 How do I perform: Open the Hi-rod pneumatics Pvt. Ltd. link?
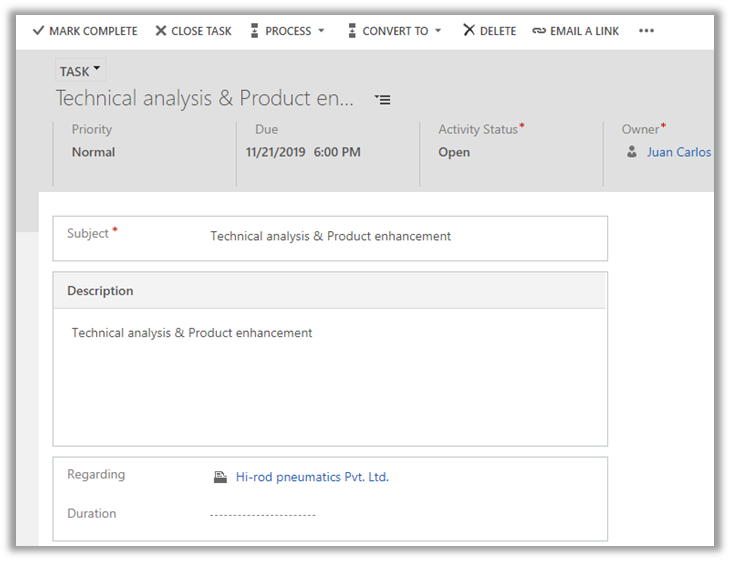click(x=312, y=477)
